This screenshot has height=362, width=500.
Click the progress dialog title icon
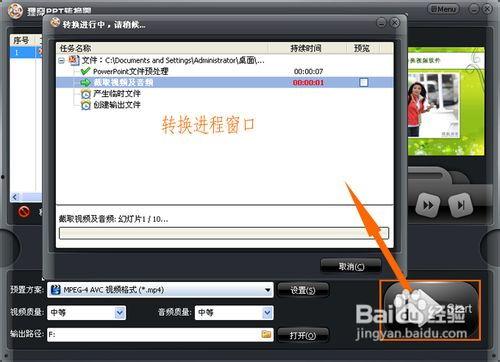(55, 23)
